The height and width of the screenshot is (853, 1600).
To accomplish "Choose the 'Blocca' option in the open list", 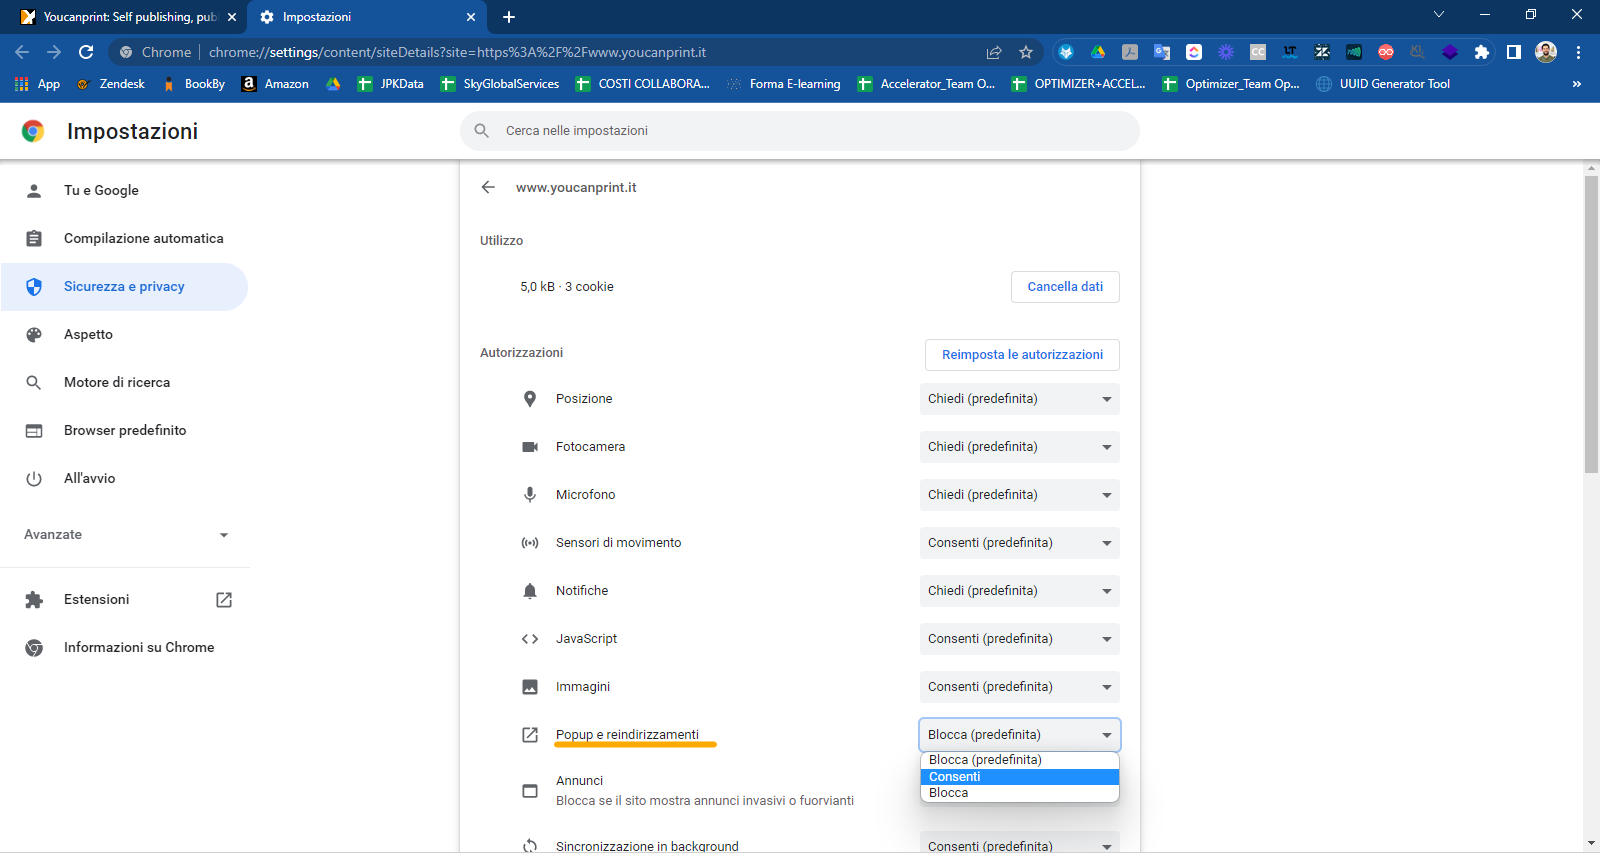I will 1018,793.
